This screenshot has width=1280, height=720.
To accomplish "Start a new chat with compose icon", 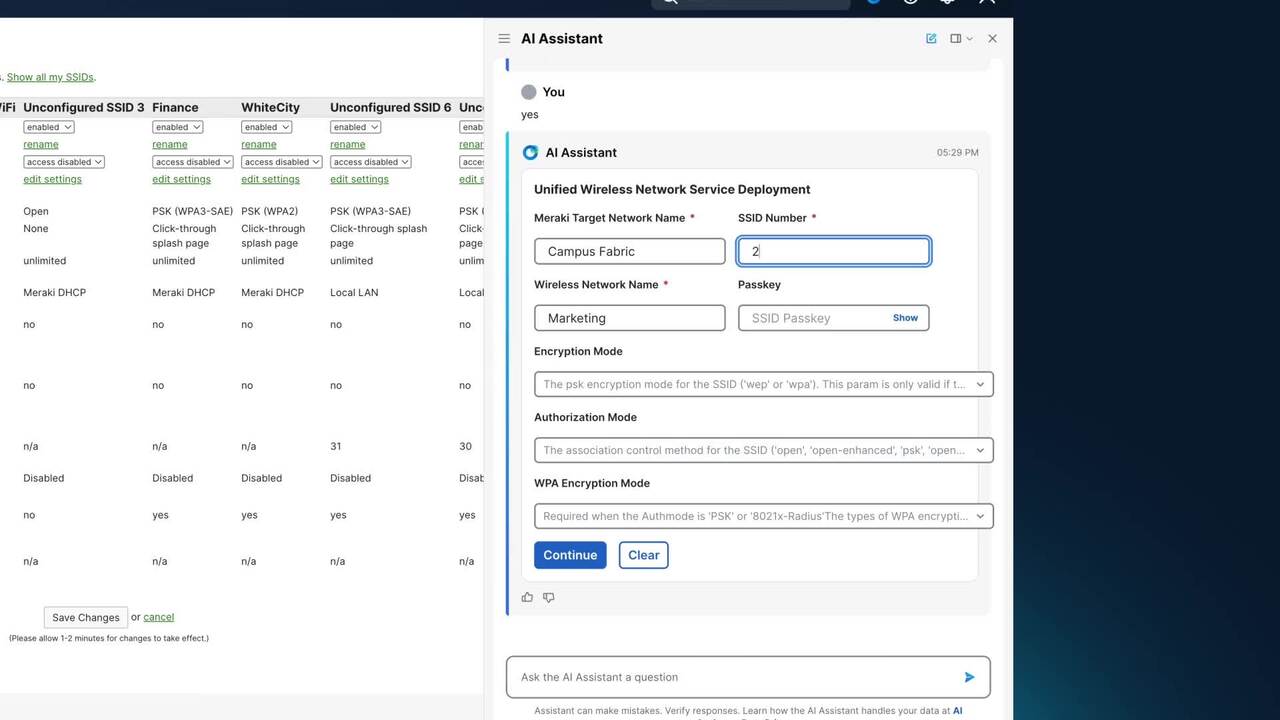I will [x=931, y=39].
